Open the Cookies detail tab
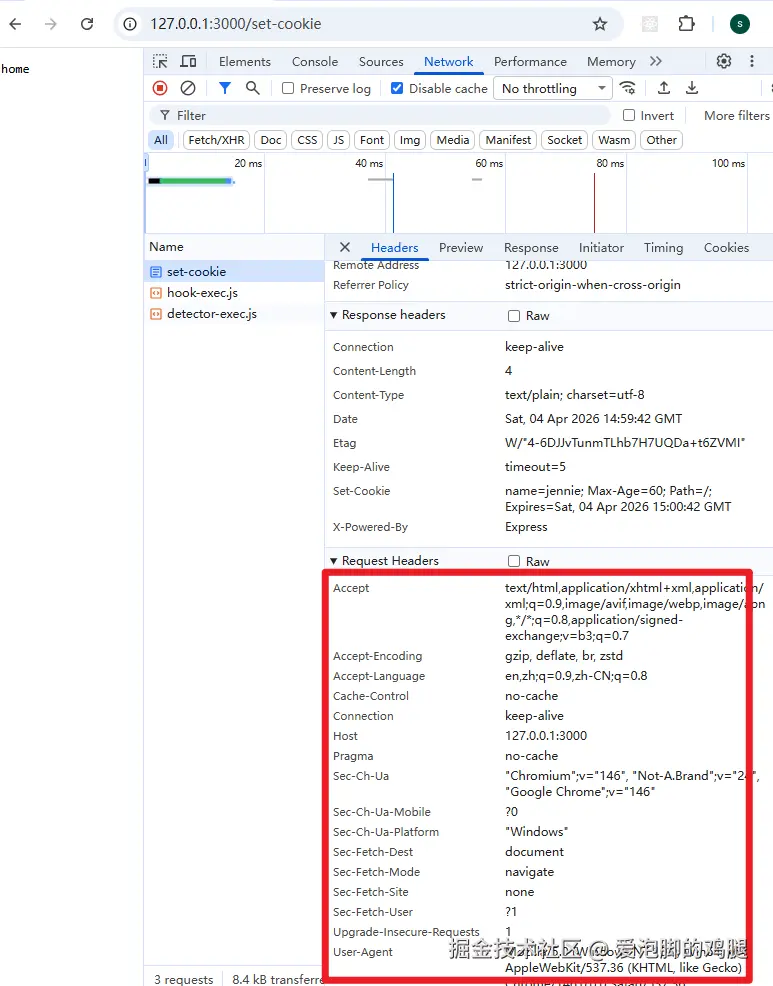The height and width of the screenshot is (986, 773). [726, 248]
